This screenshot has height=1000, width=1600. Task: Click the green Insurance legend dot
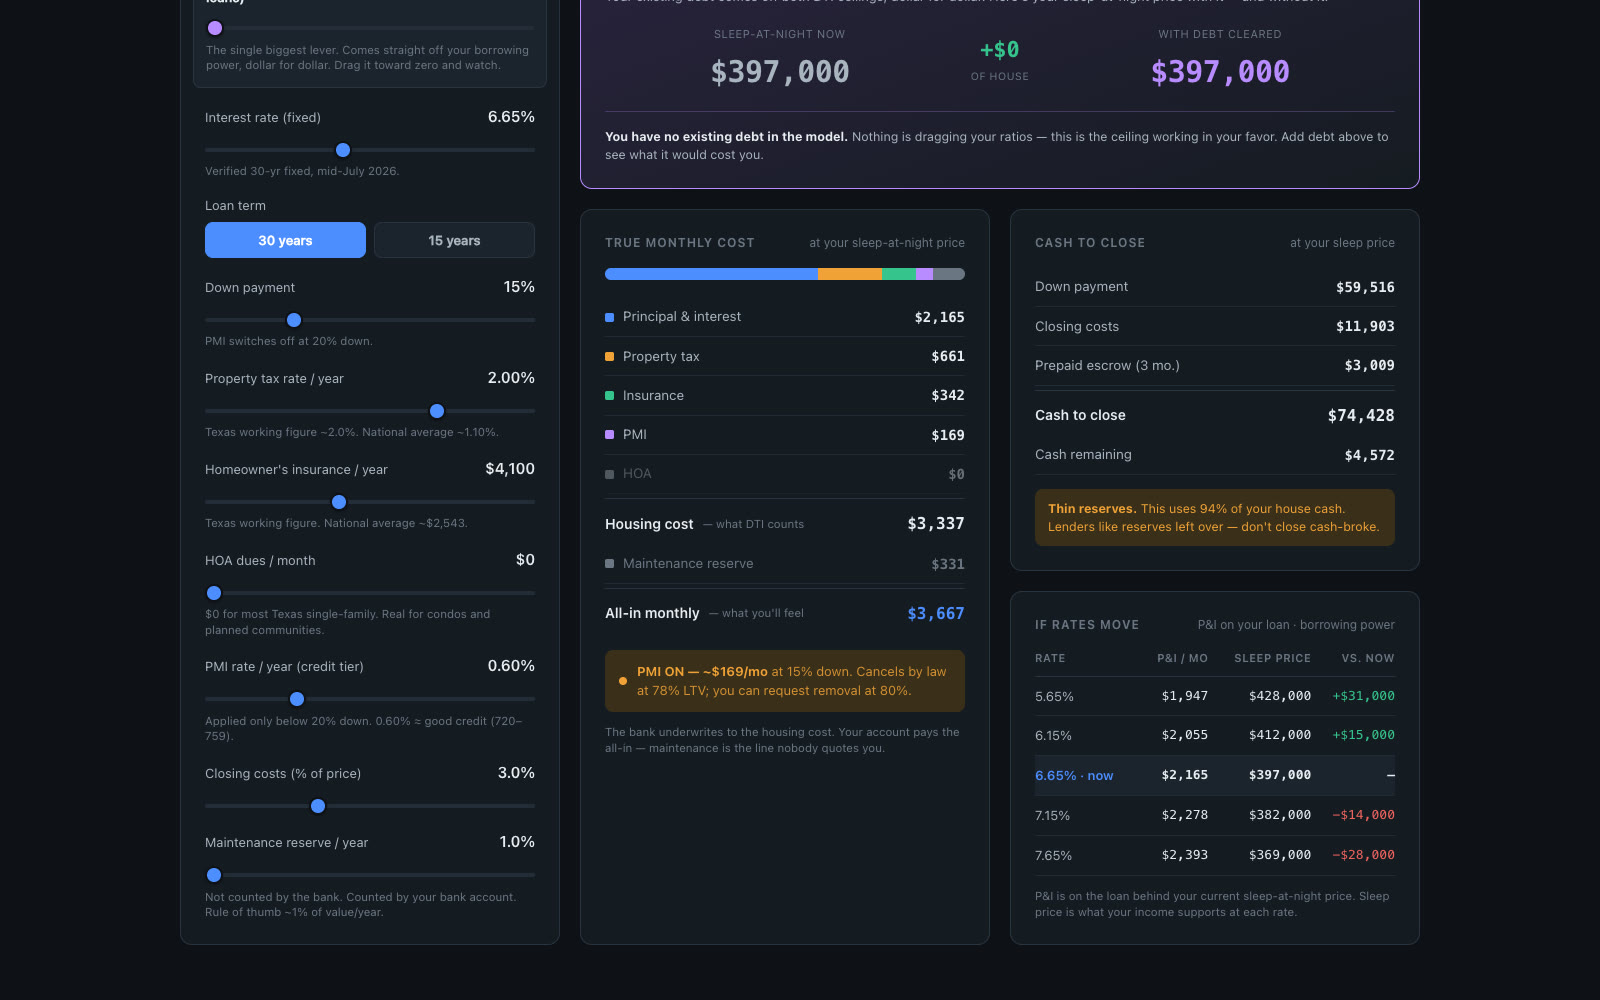[x=610, y=396]
